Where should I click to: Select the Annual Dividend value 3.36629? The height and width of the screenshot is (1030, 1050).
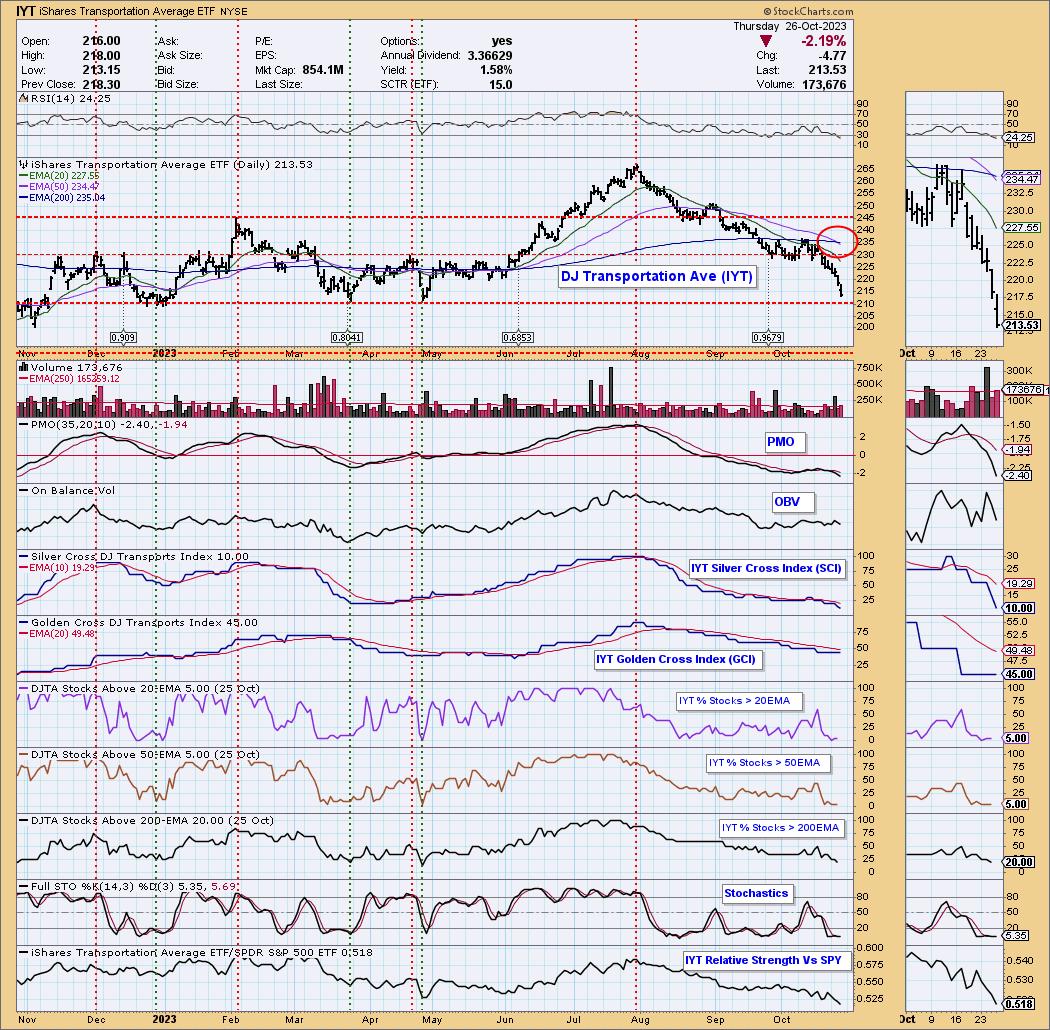point(490,56)
